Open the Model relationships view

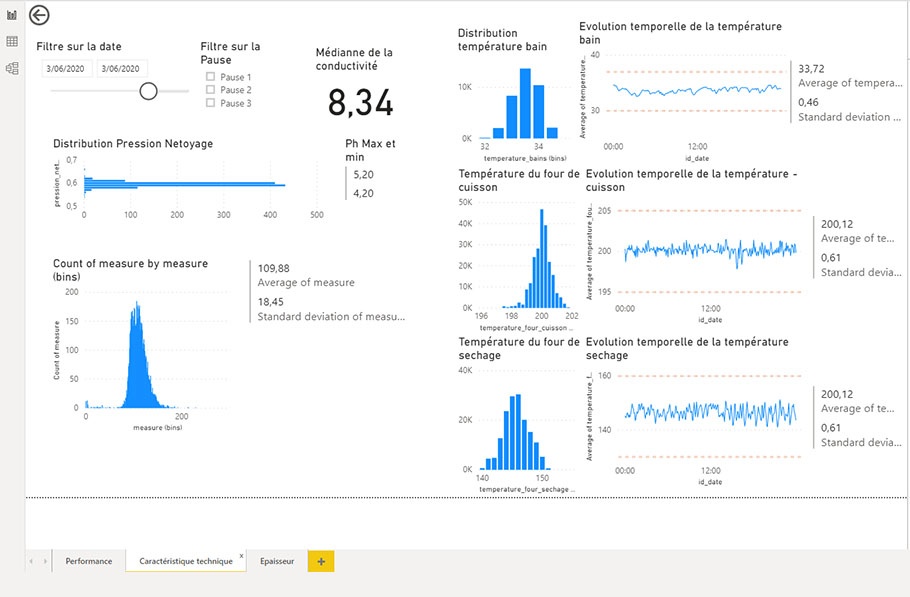(x=12, y=68)
